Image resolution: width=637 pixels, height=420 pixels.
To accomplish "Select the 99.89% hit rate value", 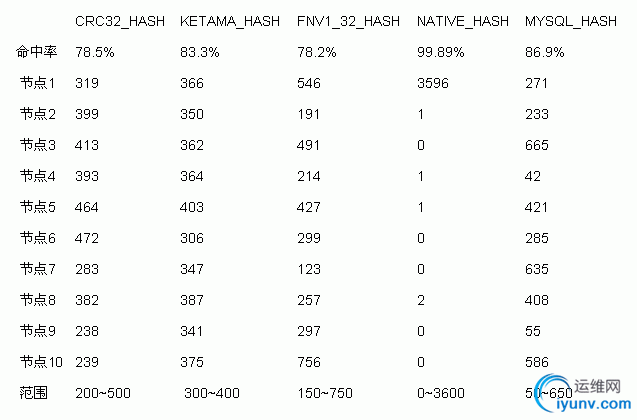I will click(440, 52).
